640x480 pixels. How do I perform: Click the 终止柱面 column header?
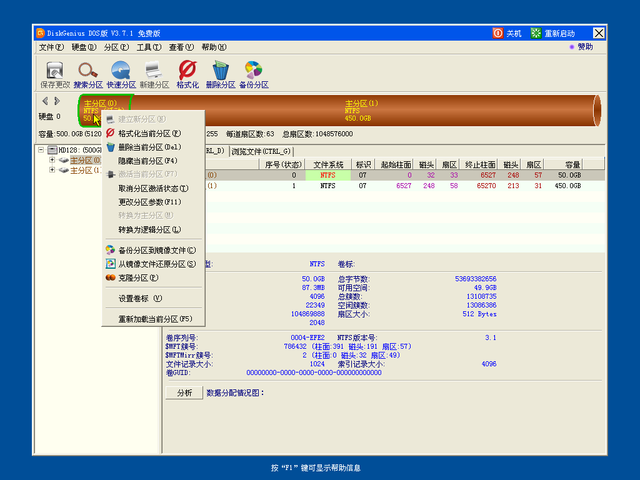pyautogui.click(x=480, y=164)
